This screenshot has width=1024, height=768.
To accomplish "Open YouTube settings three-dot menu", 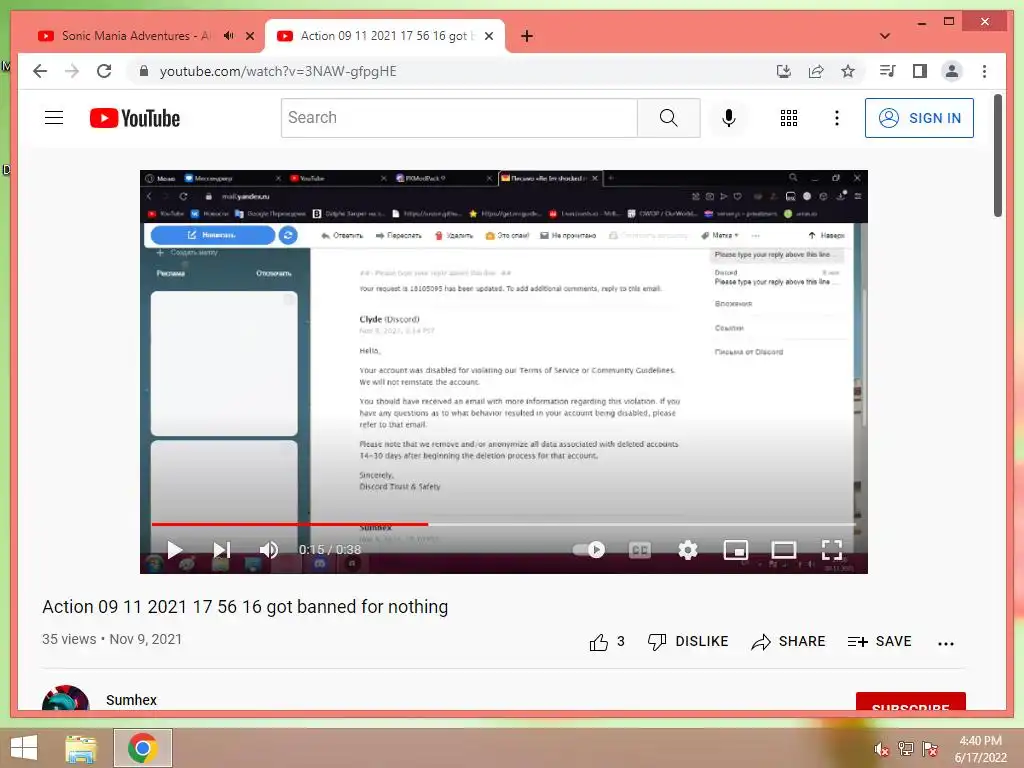I will [x=837, y=118].
